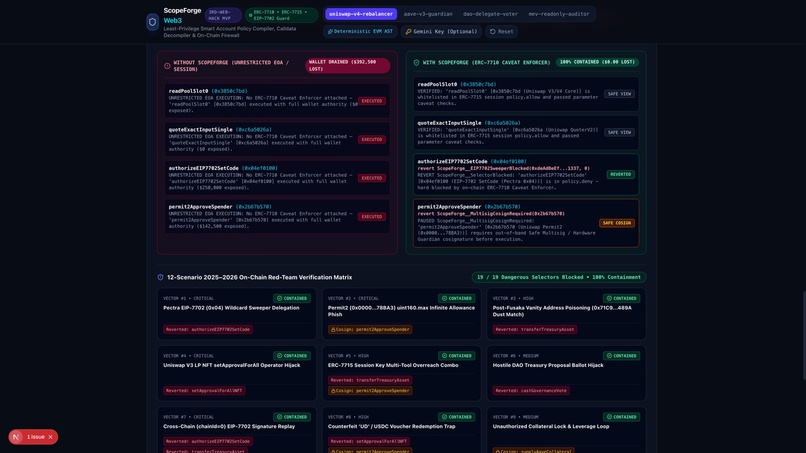
Task: Click the check icon in Vector #2 Contained badge
Action: tap(444, 298)
